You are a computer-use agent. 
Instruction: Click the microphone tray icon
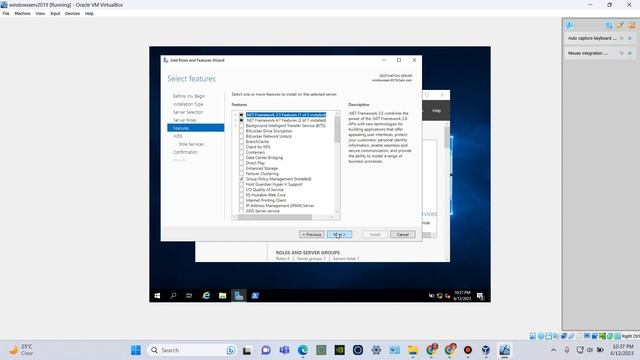pos(567,350)
